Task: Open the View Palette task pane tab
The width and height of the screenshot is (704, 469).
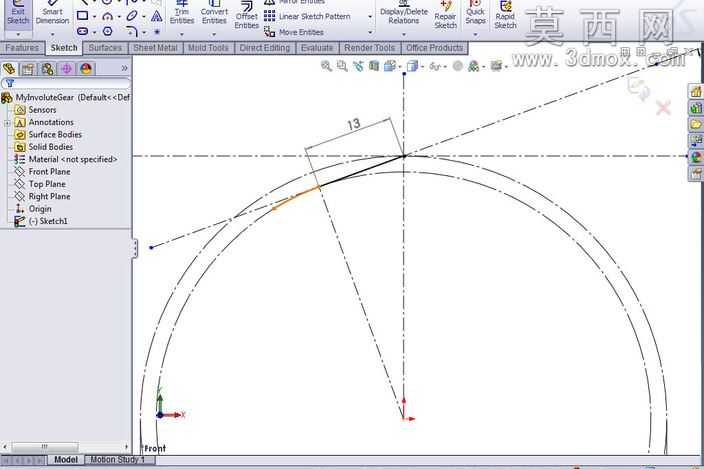Action: (696, 140)
